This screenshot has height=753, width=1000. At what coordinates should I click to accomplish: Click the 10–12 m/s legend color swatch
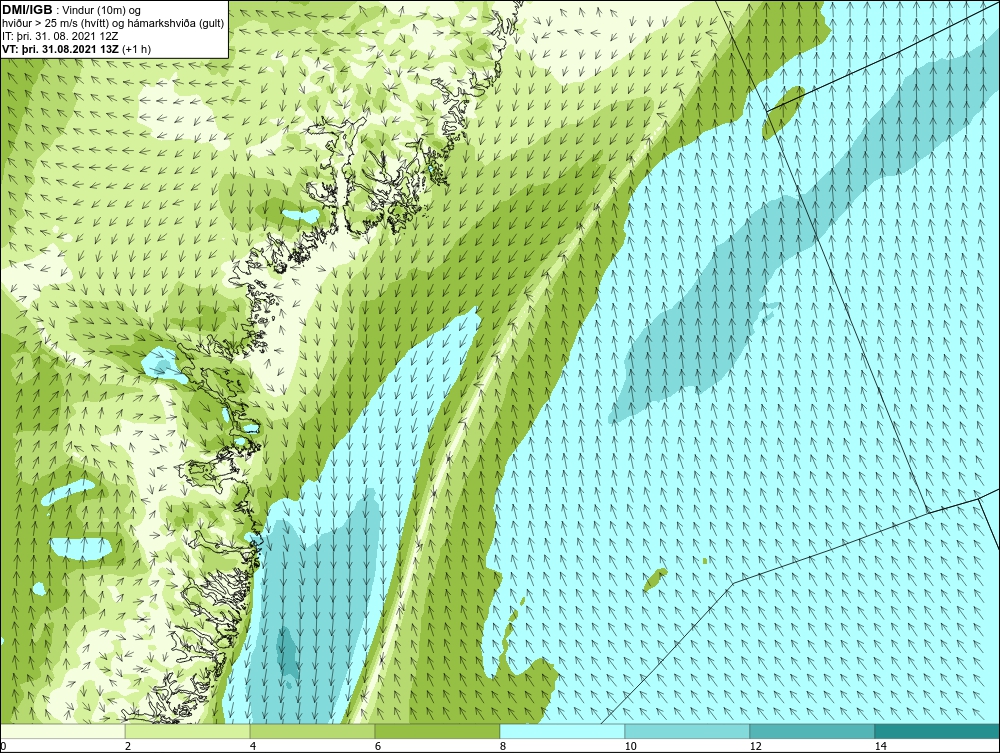688,731
